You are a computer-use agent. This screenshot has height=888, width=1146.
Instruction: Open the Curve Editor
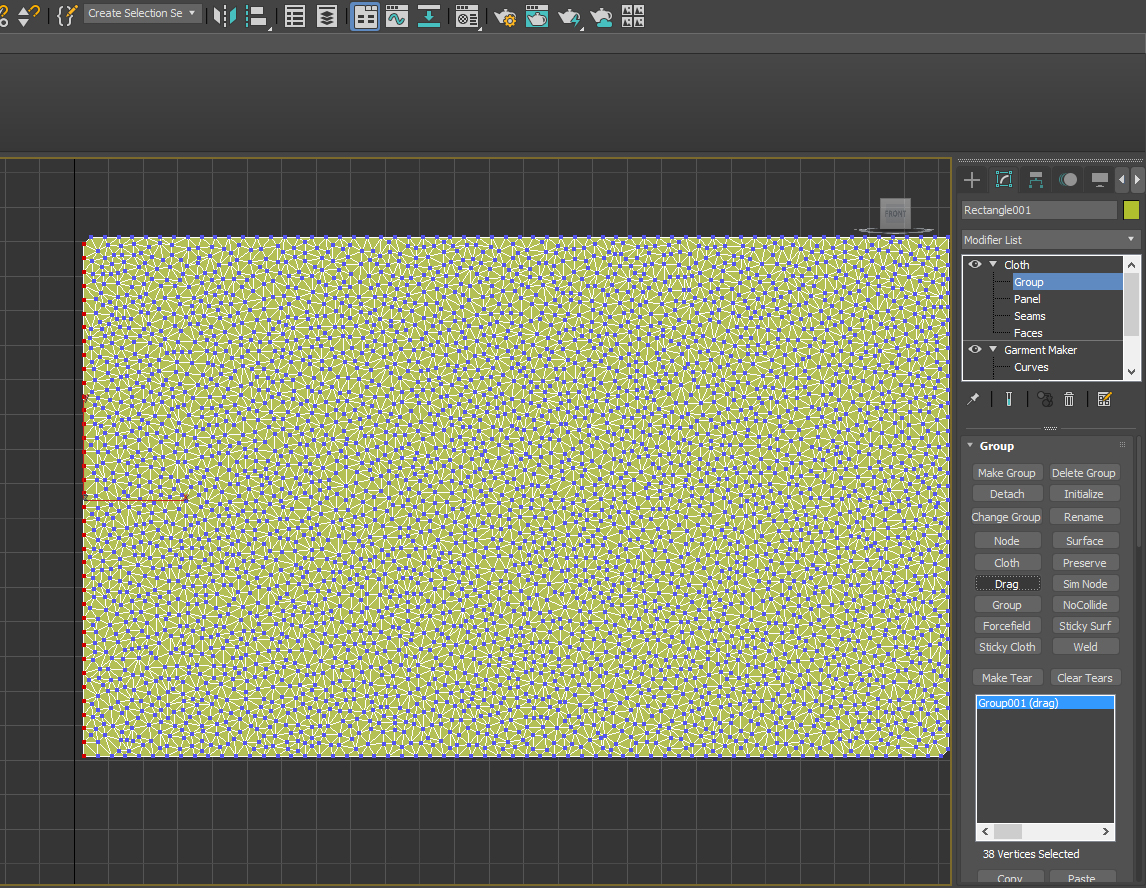(397, 16)
